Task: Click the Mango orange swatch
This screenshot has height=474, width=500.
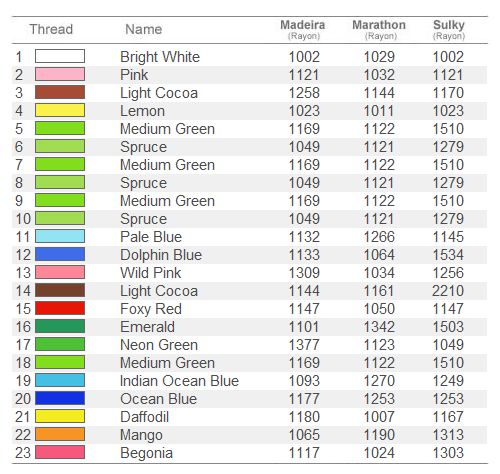Action: tap(60, 434)
